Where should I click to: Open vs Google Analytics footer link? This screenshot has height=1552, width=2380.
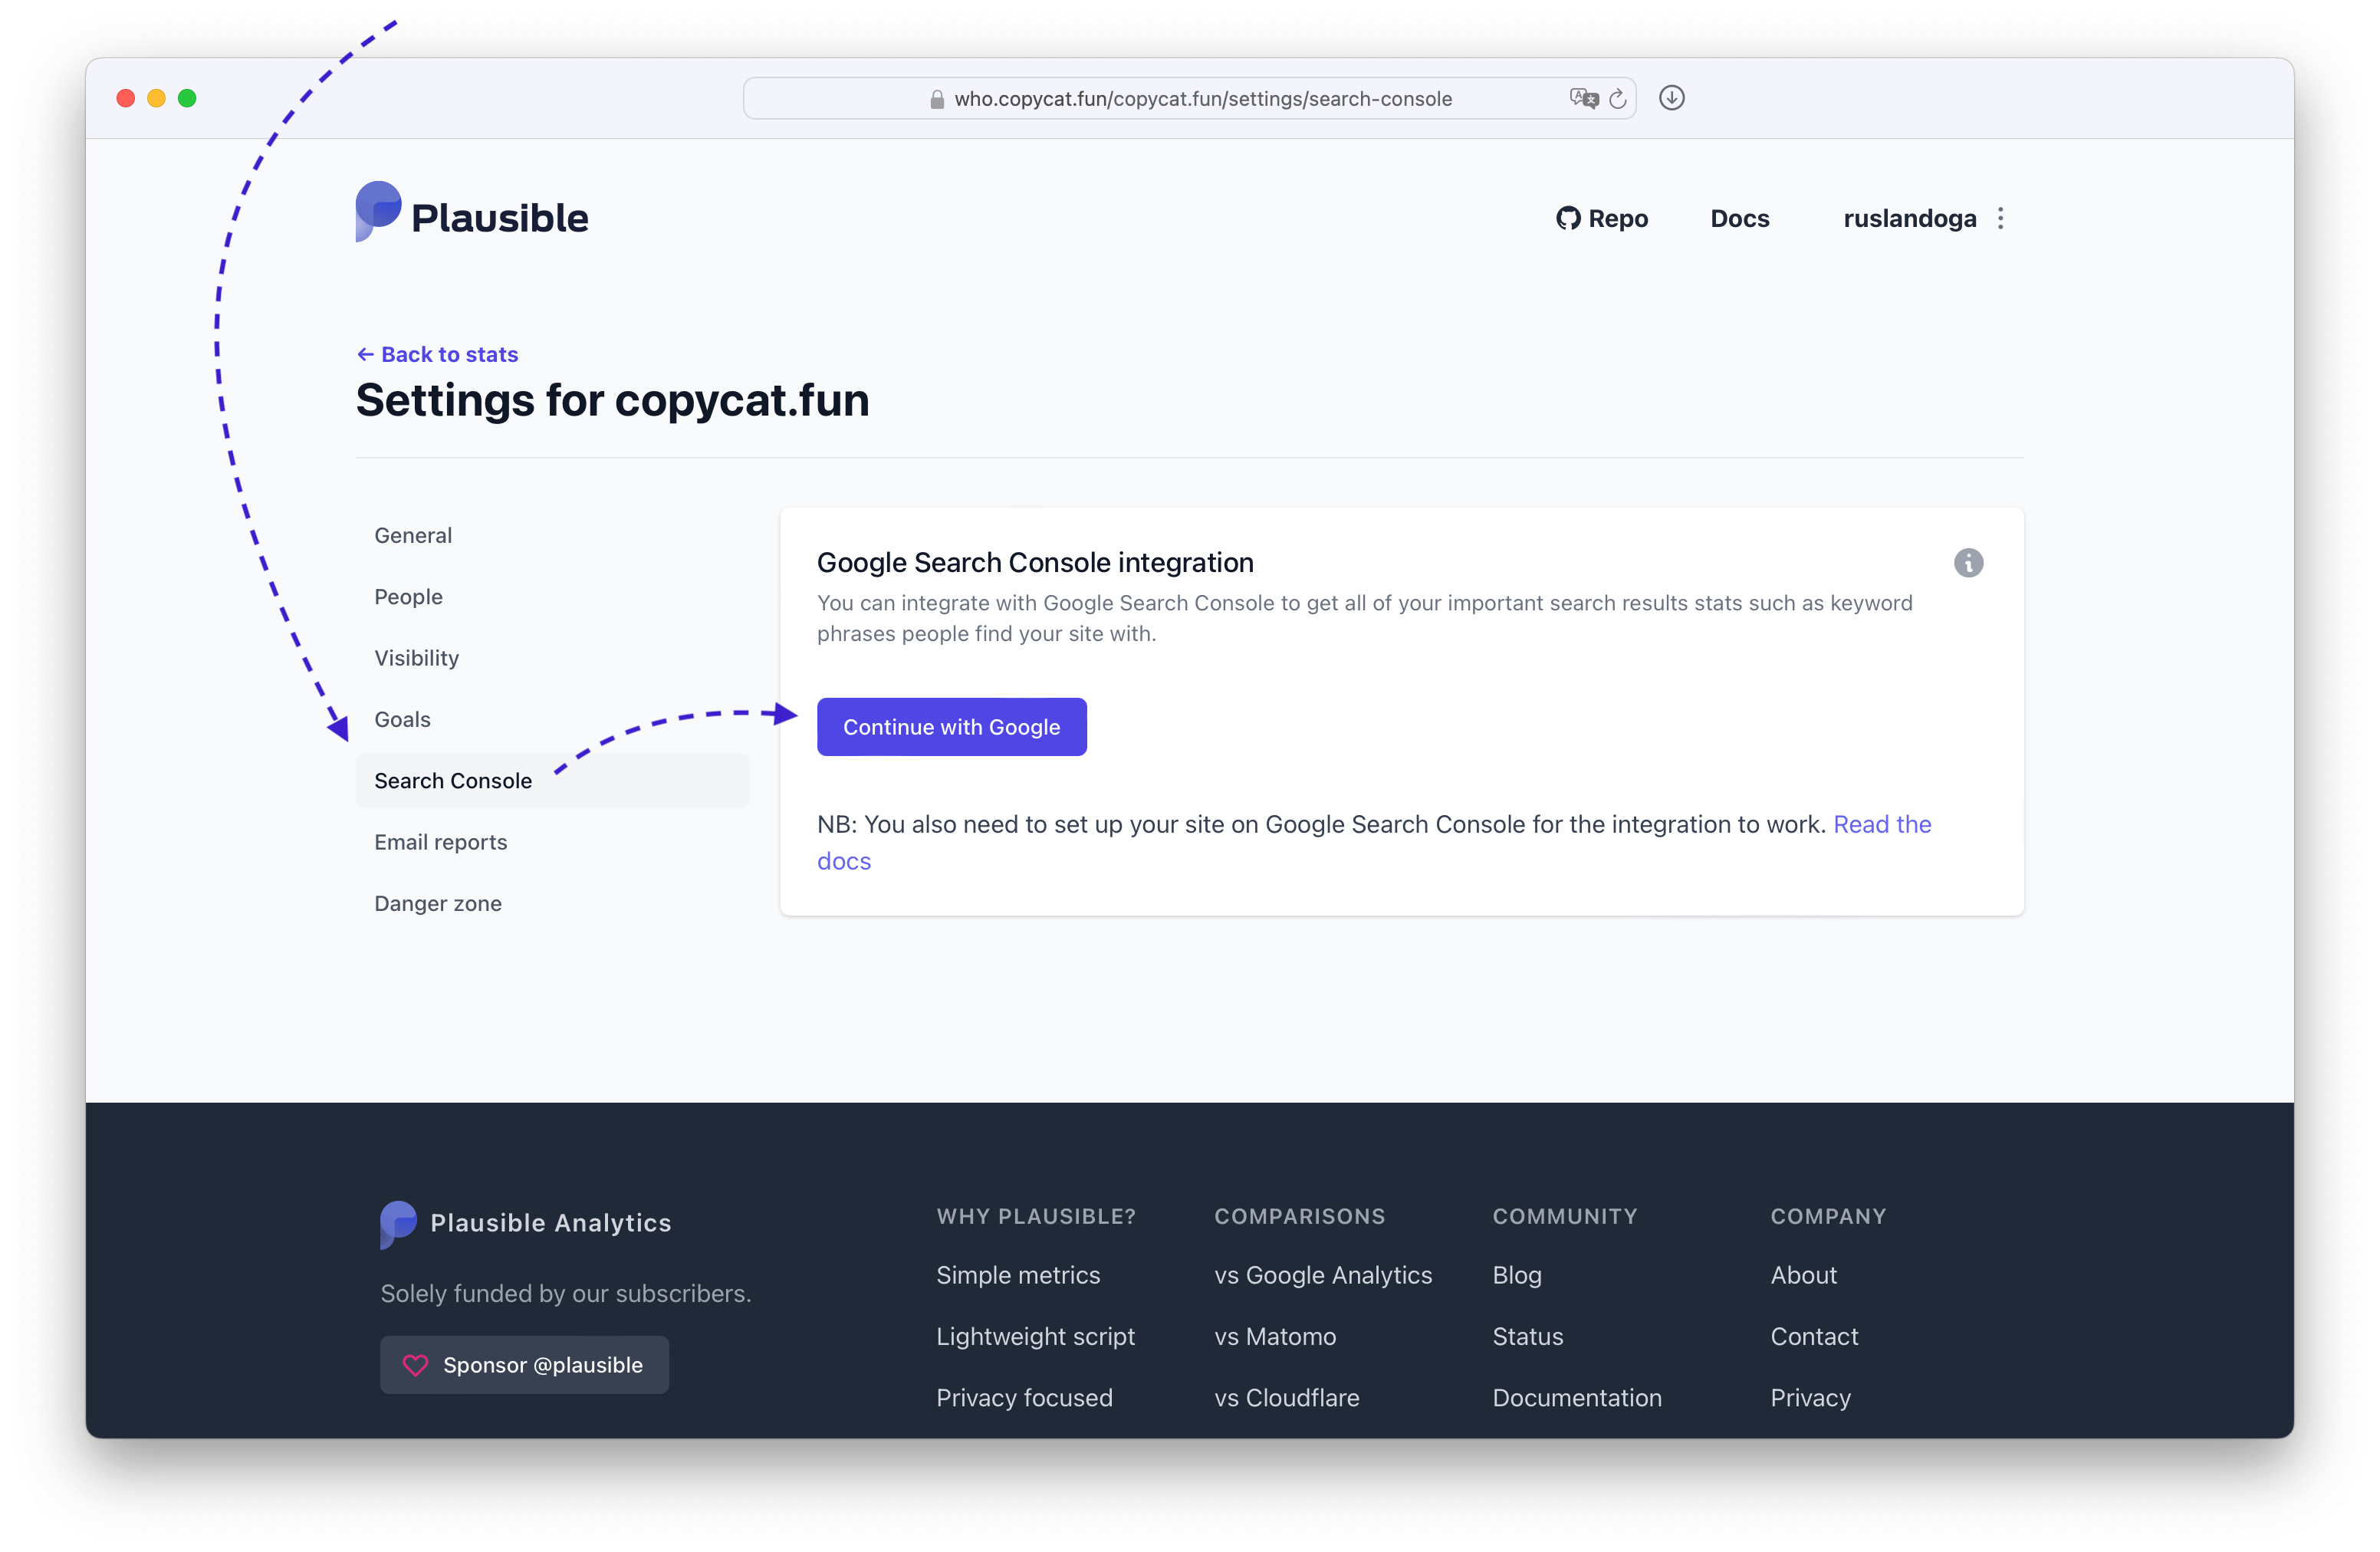tap(1323, 1275)
